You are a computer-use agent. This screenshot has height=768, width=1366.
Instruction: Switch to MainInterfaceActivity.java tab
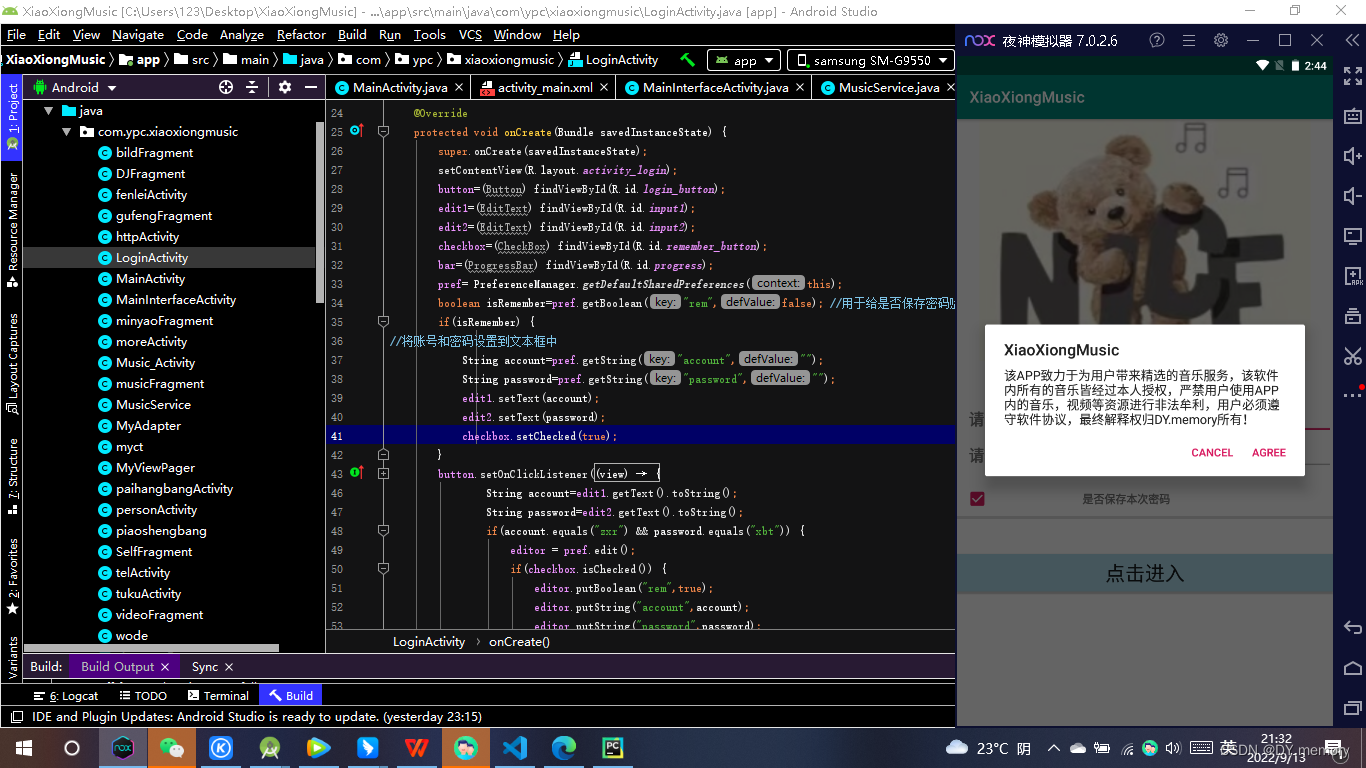point(715,87)
